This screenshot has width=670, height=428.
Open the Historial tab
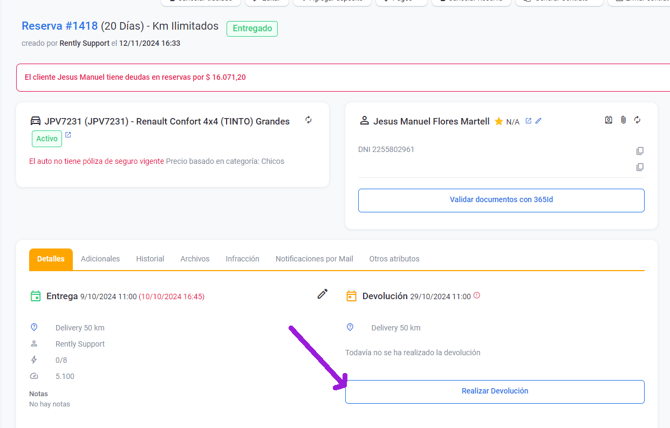click(150, 259)
